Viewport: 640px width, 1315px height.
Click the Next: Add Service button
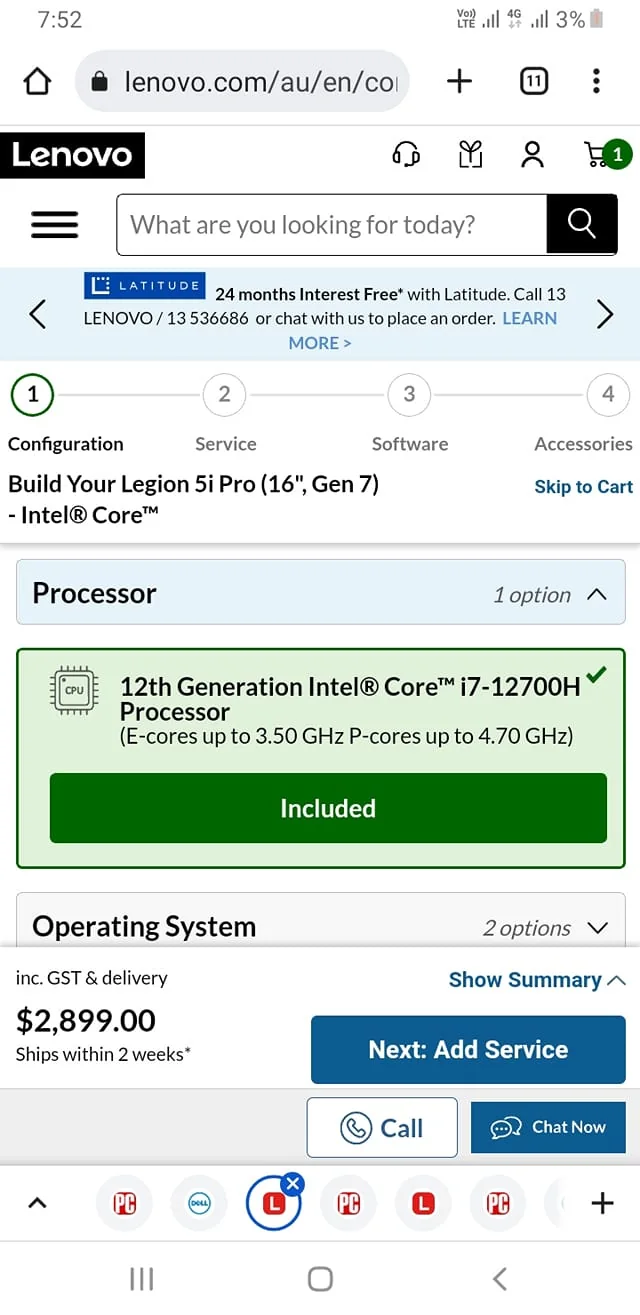(x=468, y=1050)
